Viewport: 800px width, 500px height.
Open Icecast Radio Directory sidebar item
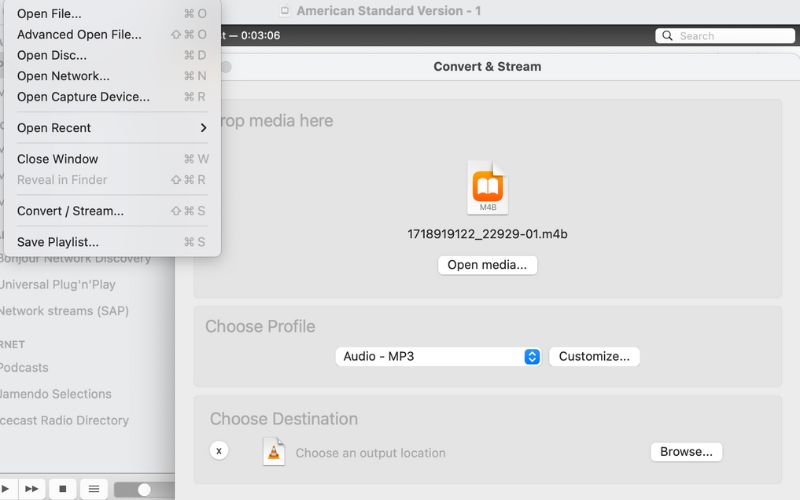click(x=64, y=421)
